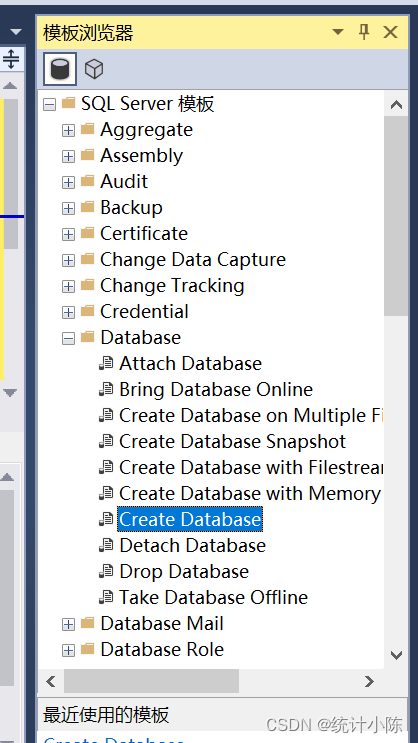The image size is (418, 743).
Task: Toggle the auto-hide pin on Template Browser
Action: [364, 32]
